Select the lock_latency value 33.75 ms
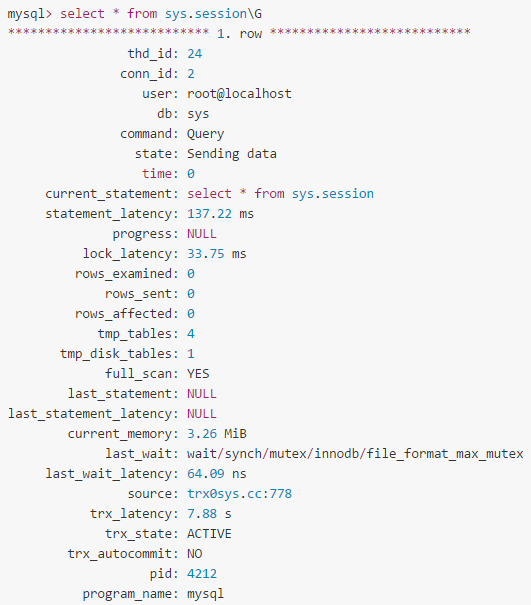The width and height of the screenshot is (531, 605). tap(216, 254)
